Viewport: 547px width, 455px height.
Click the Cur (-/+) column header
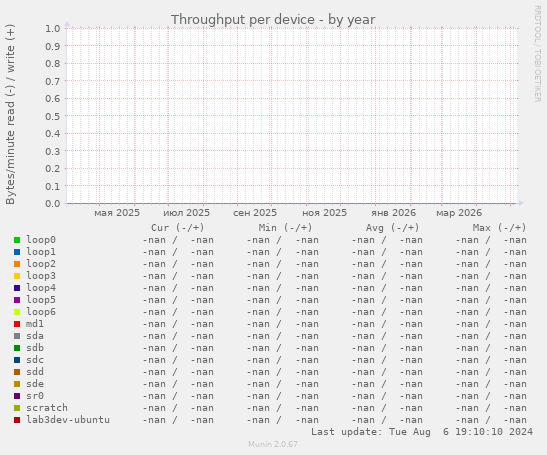click(178, 228)
